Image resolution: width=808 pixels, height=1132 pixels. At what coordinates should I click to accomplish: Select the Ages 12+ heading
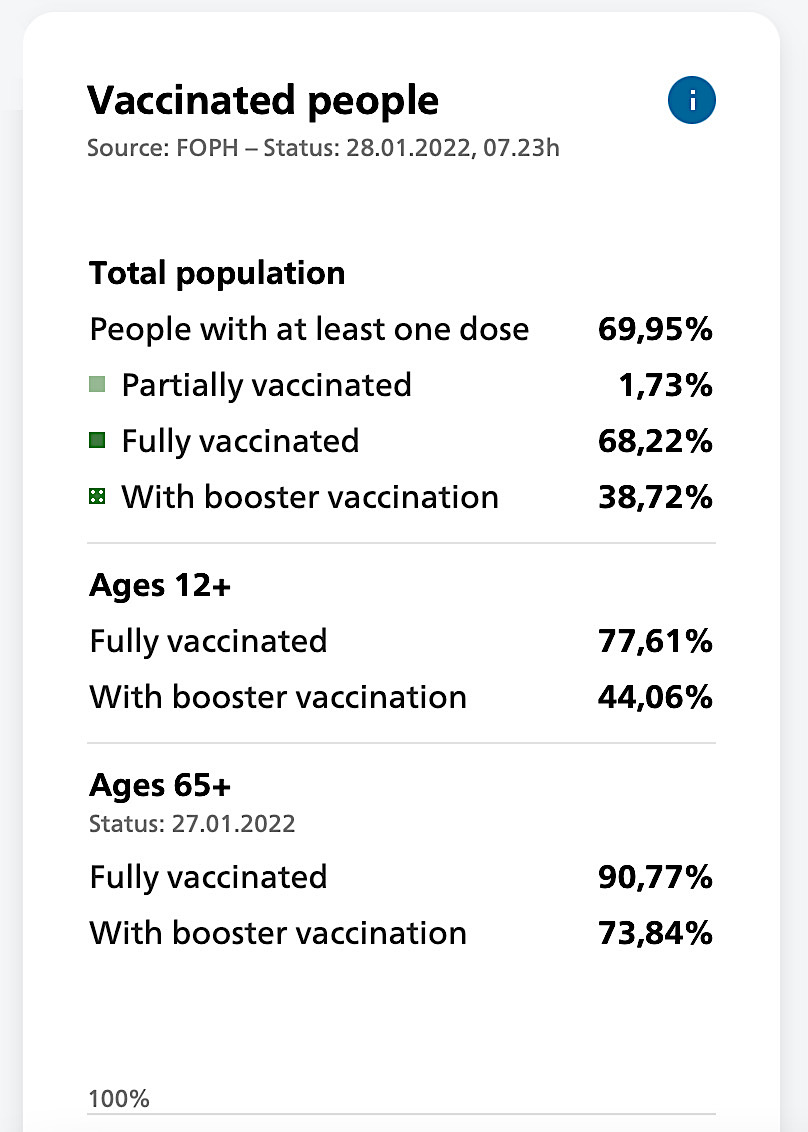pos(160,585)
